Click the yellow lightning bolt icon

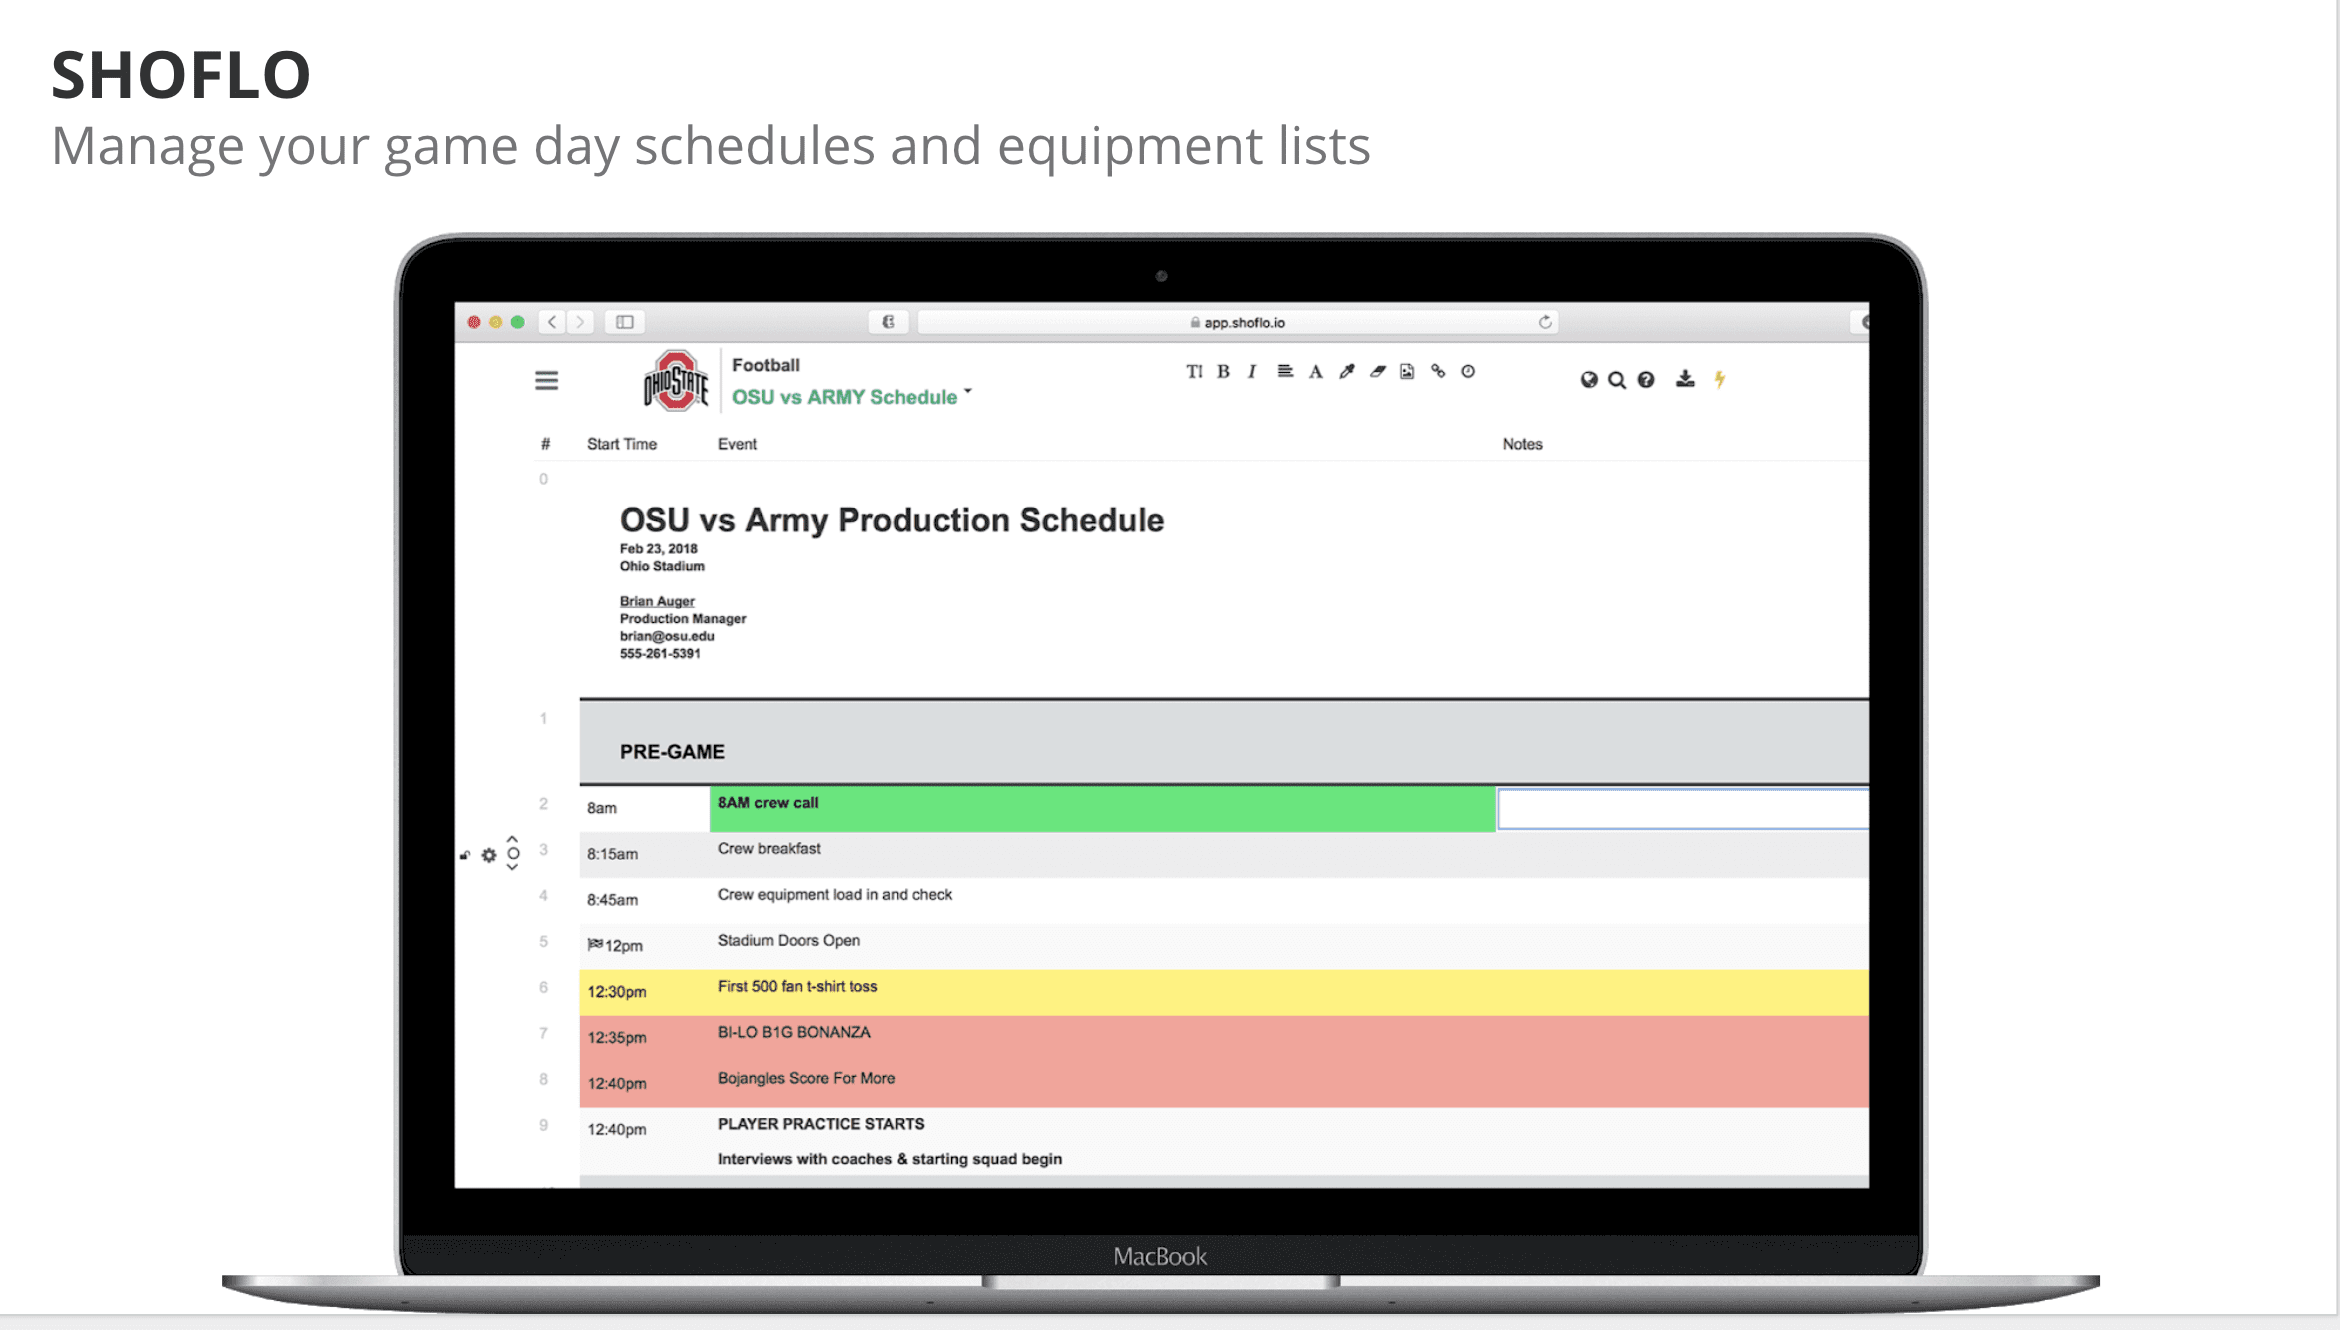1720,379
